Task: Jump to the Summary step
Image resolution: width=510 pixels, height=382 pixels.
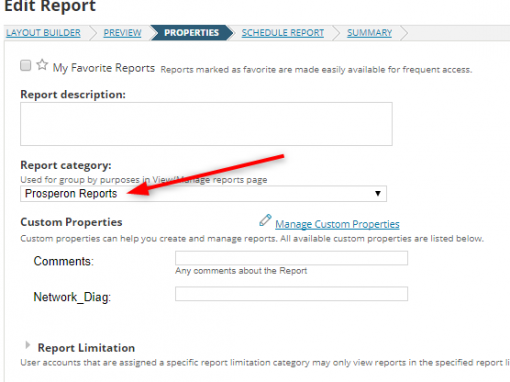Action: (369, 33)
